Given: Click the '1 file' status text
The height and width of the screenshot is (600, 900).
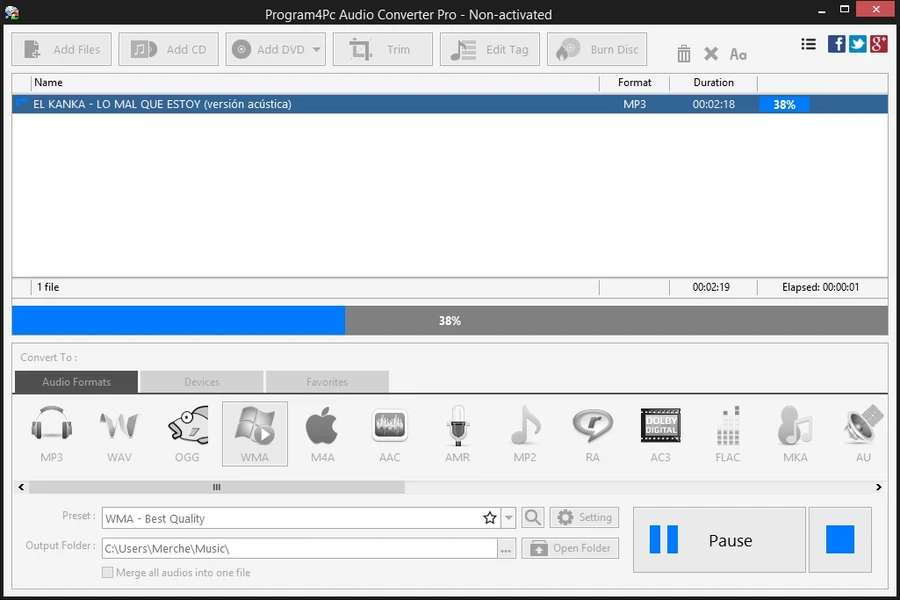Looking at the screenshot, I should [48, 287].
